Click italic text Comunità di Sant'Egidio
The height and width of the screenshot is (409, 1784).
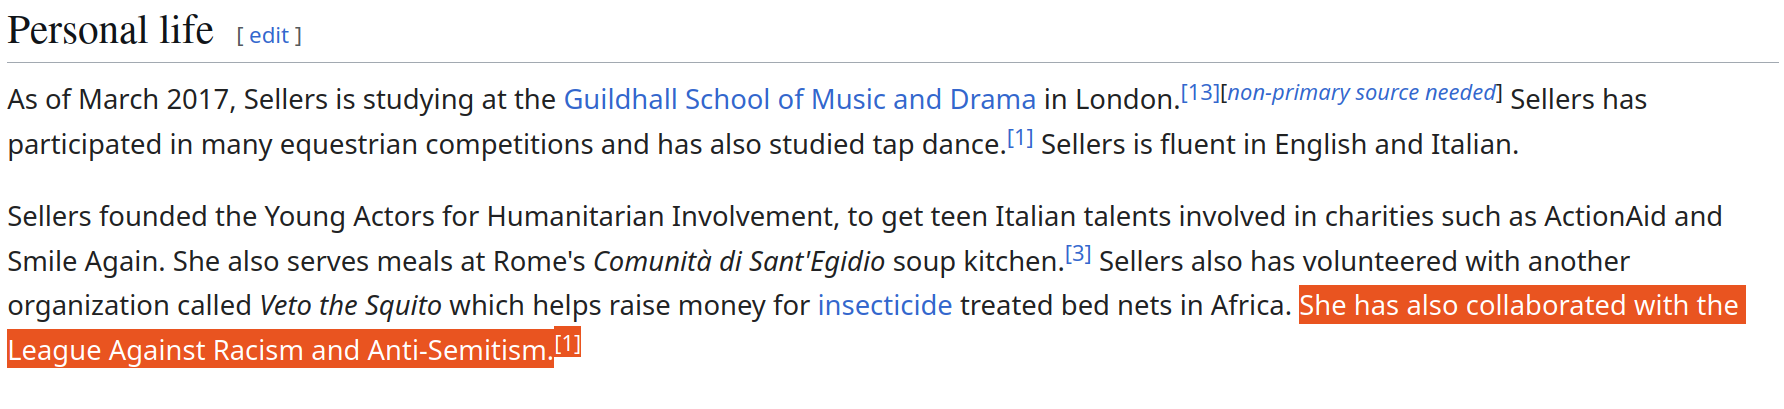pyautogui.click(x=738, y=261)
